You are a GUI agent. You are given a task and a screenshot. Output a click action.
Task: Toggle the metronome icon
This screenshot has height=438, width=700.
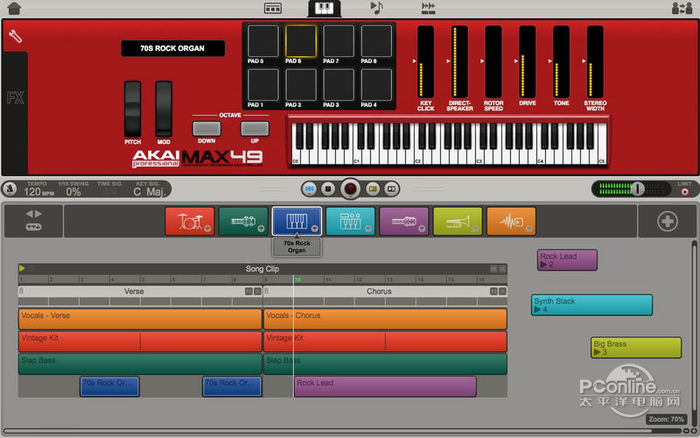click(9, 189)
